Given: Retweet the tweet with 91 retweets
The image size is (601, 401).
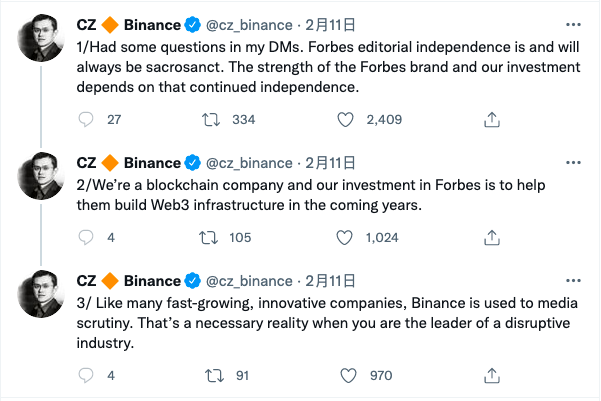Looking at the screenshot, I should click(214, 375).
